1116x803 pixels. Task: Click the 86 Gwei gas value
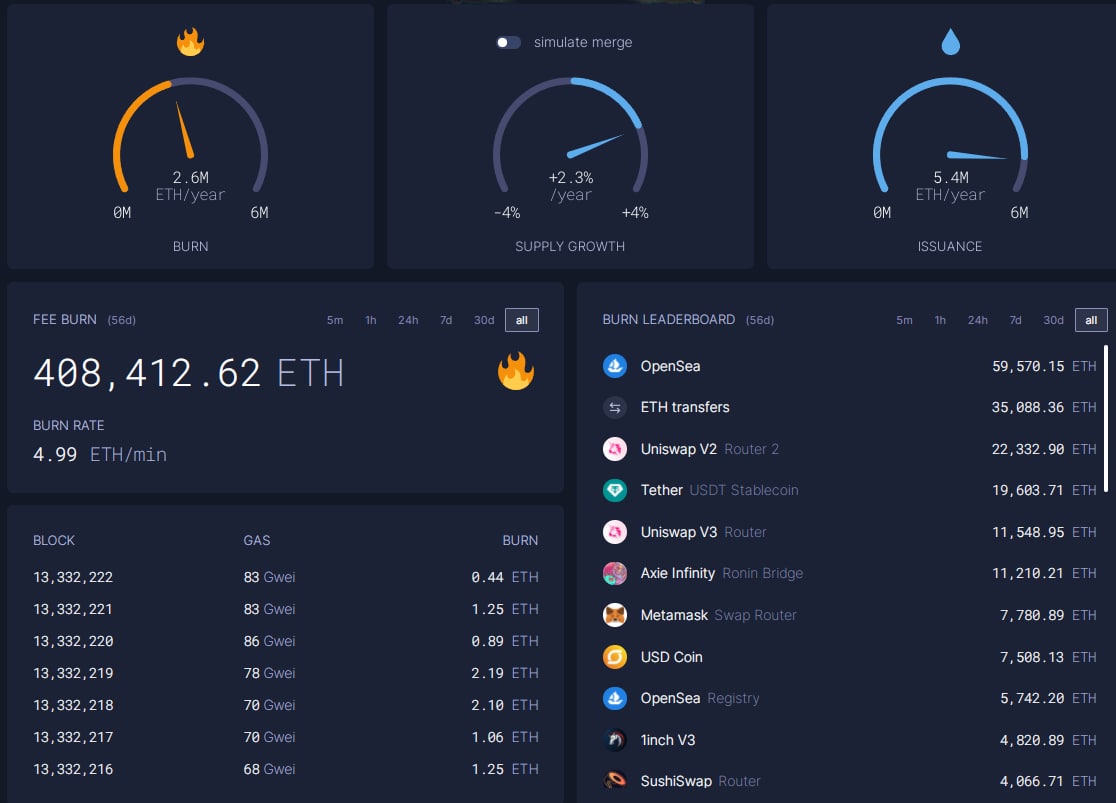269,641
